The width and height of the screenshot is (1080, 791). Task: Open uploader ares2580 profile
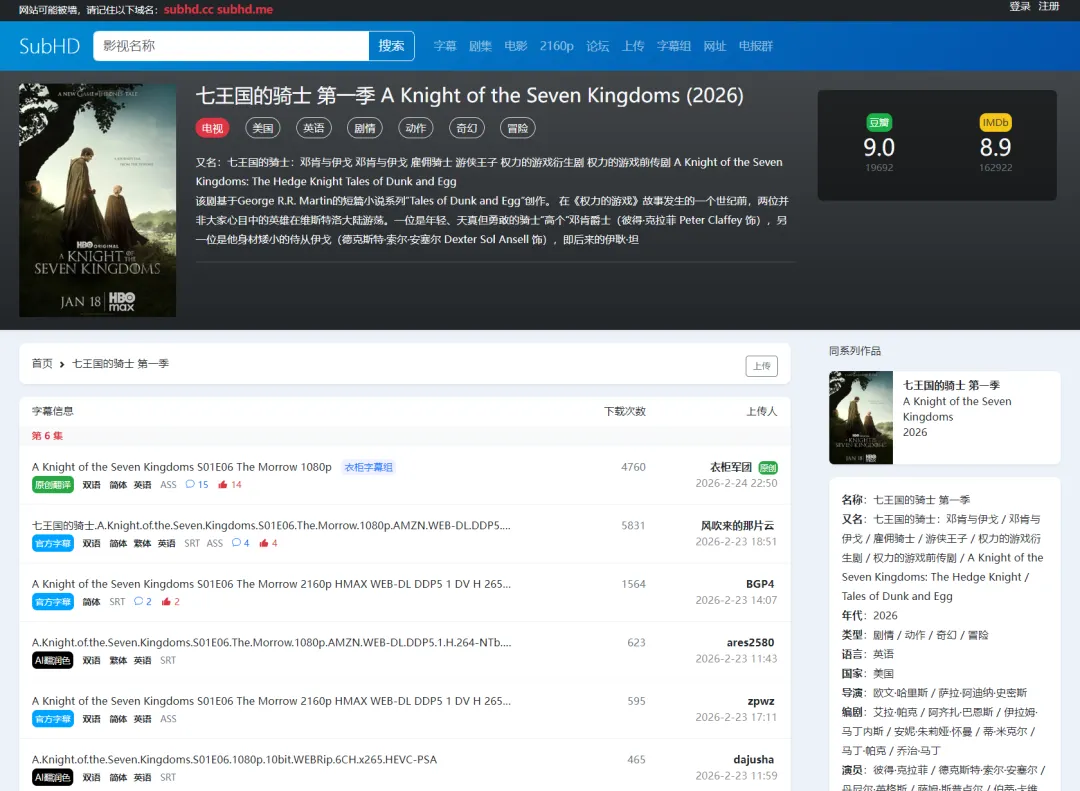pos(750,643)
